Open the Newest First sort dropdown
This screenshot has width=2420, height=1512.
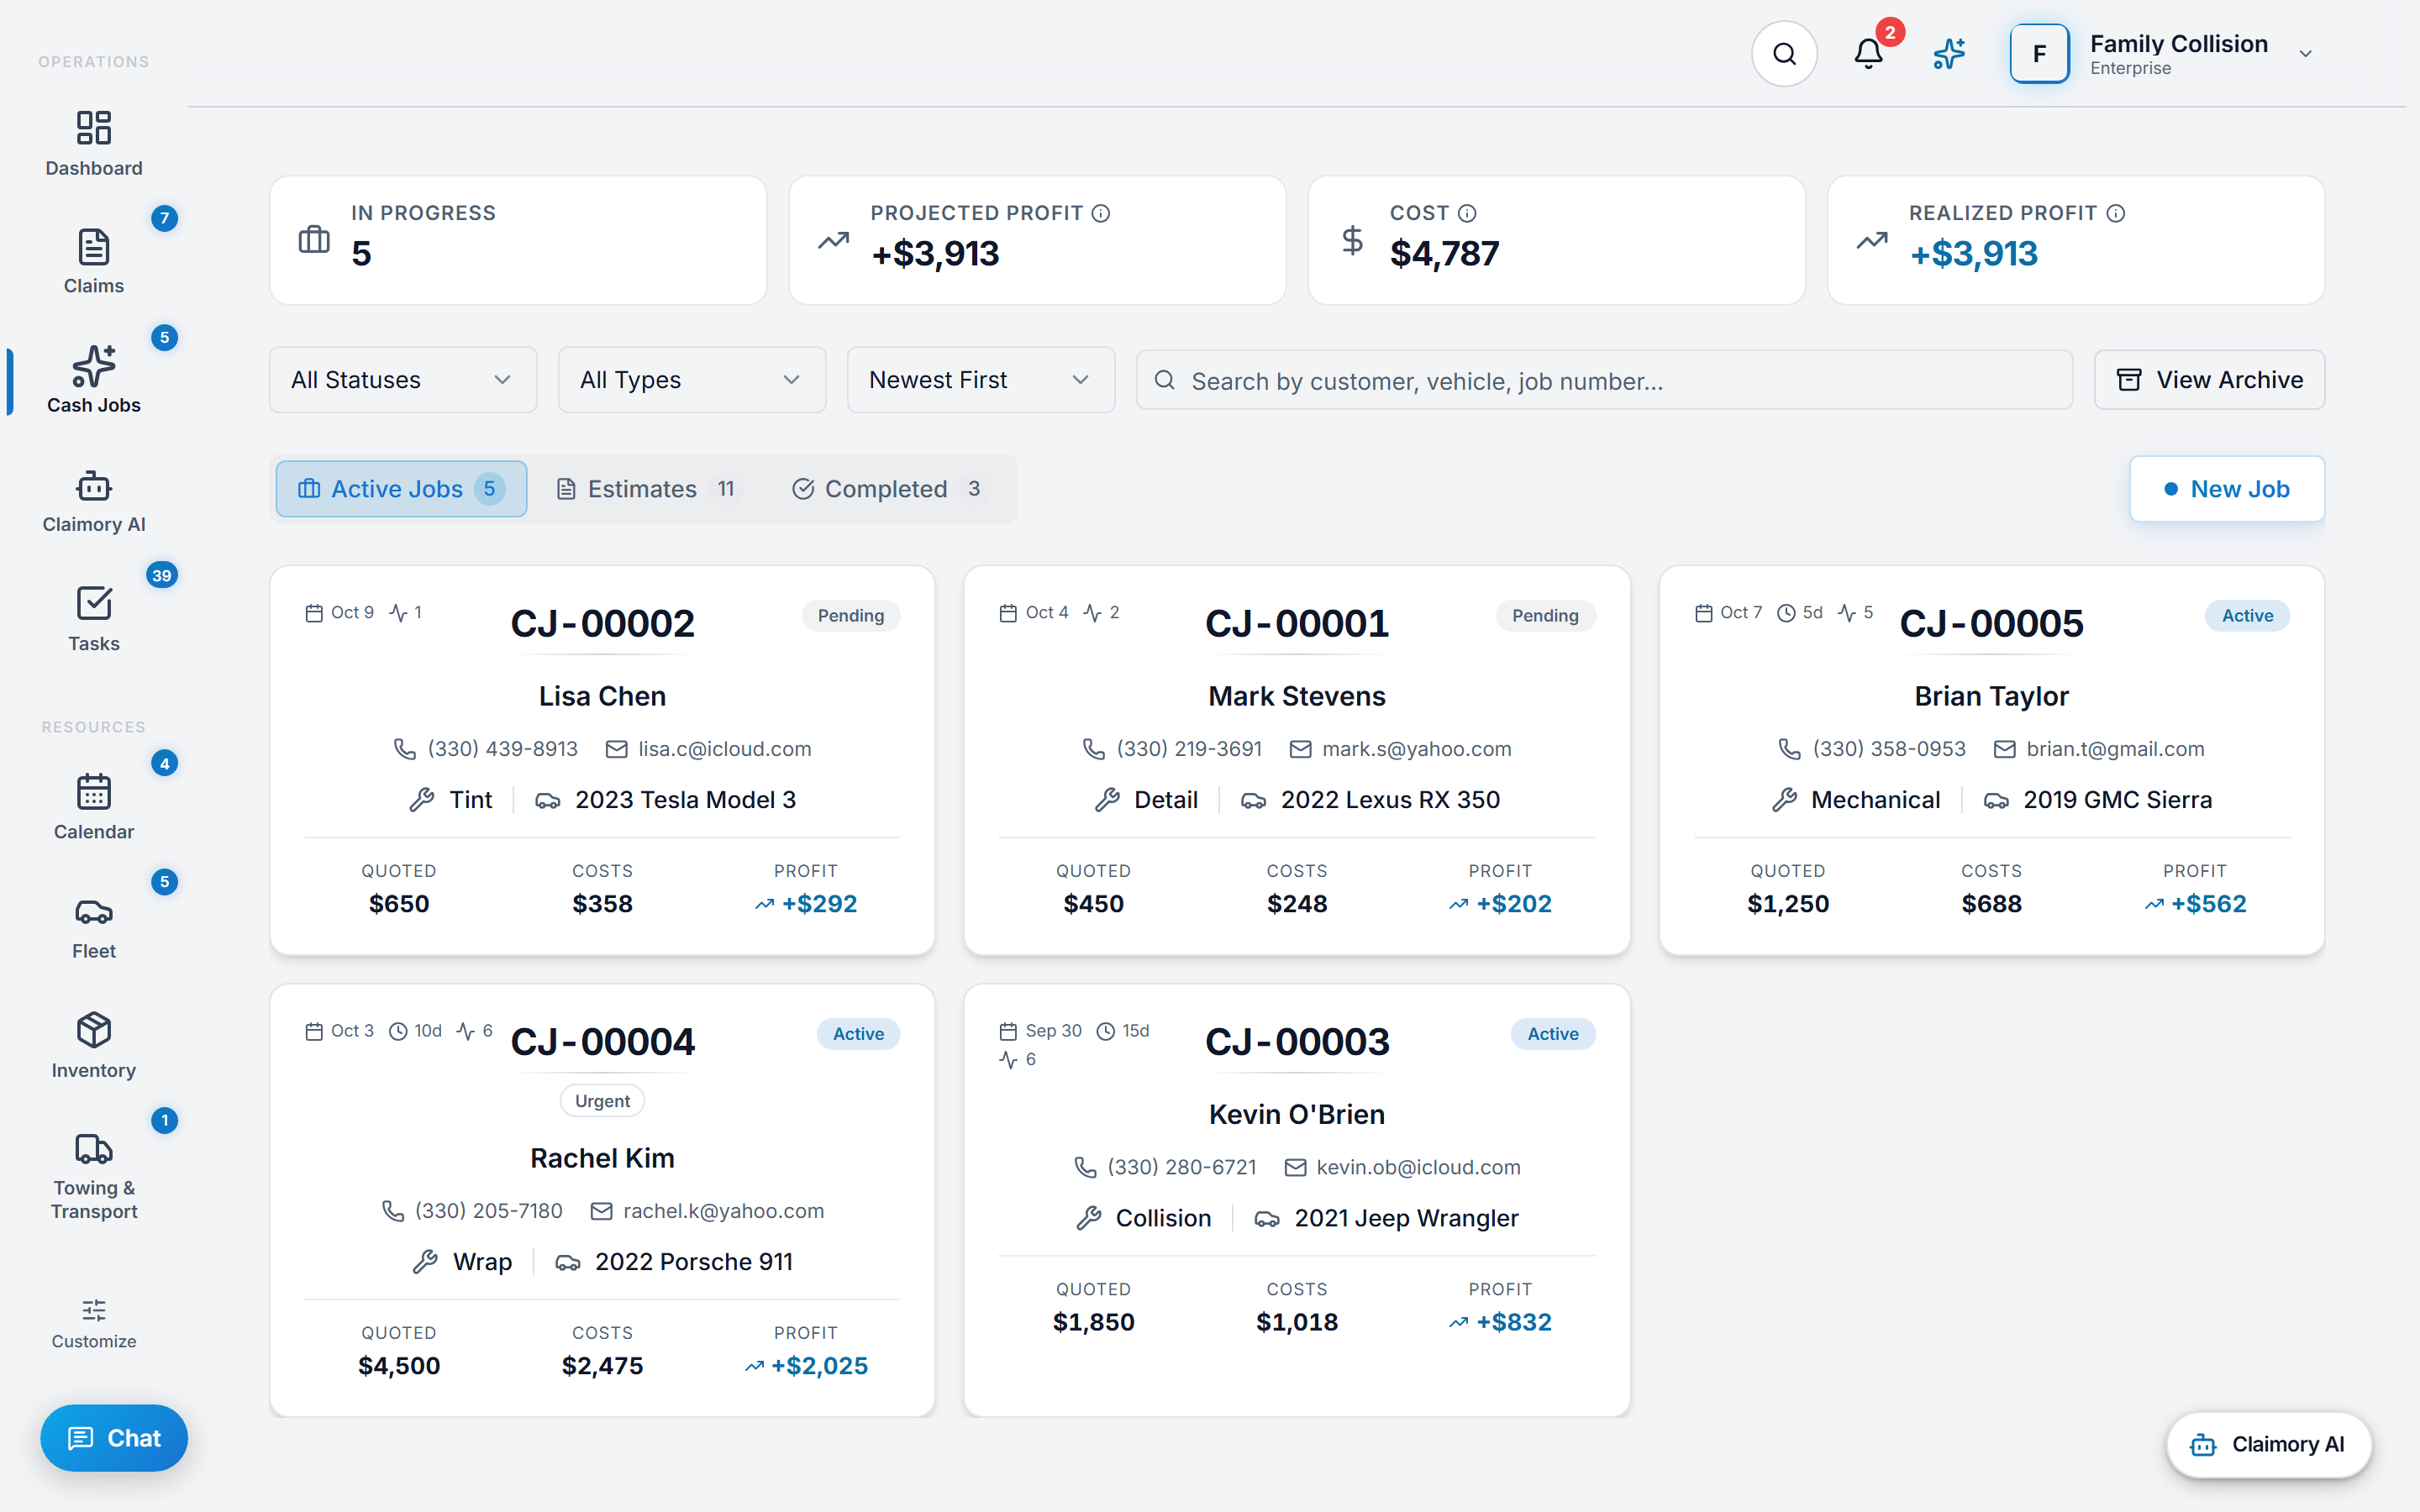tap(981, 380)
